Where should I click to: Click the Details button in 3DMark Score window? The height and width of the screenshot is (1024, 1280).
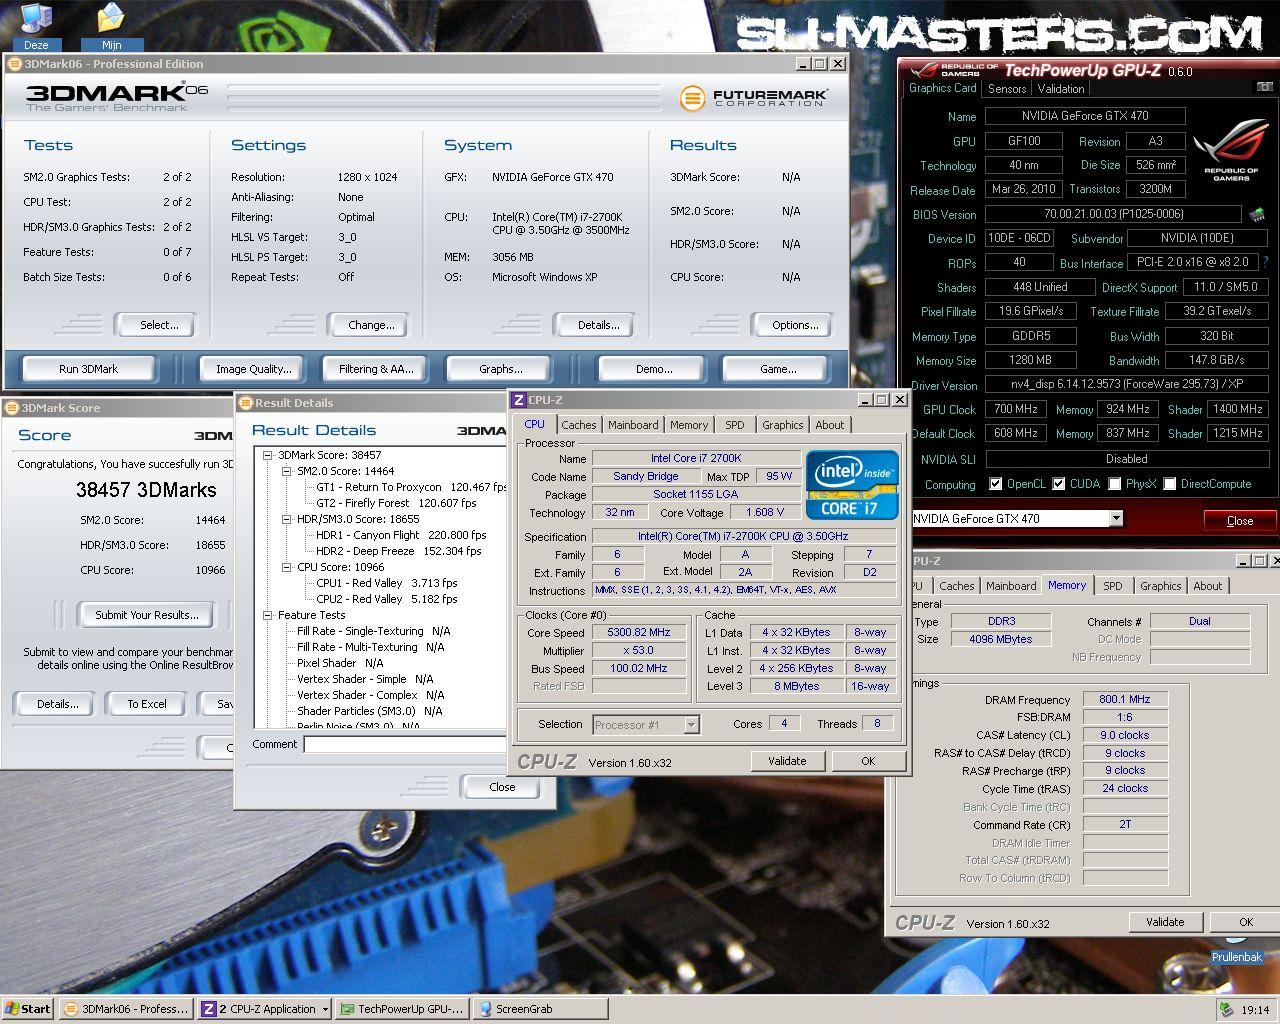[x=58, y=704]
